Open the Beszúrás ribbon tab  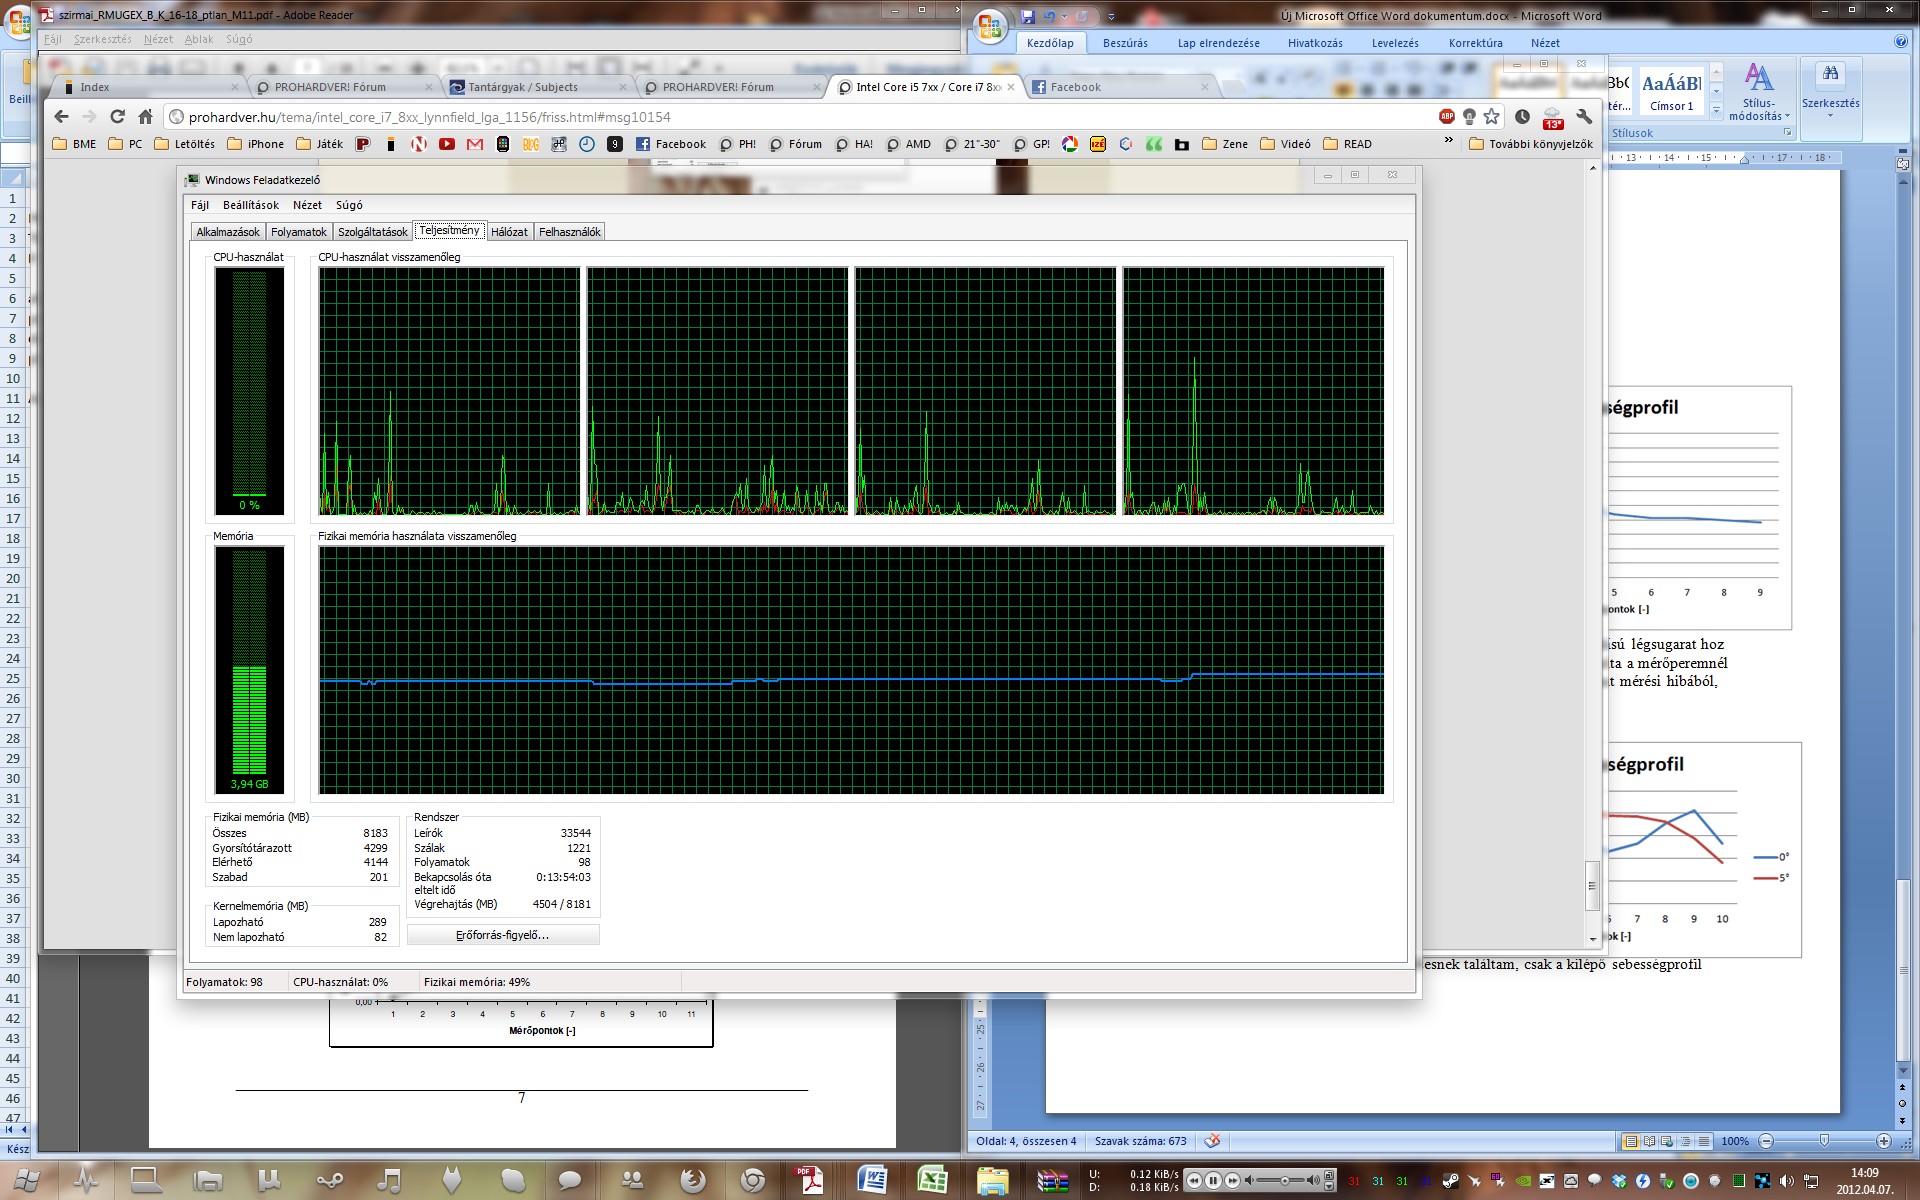coord(1125,43)
